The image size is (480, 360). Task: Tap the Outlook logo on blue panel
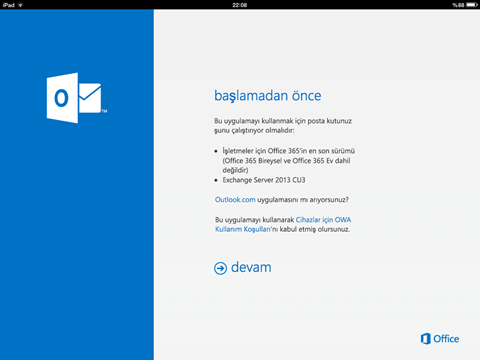point(77,98)
